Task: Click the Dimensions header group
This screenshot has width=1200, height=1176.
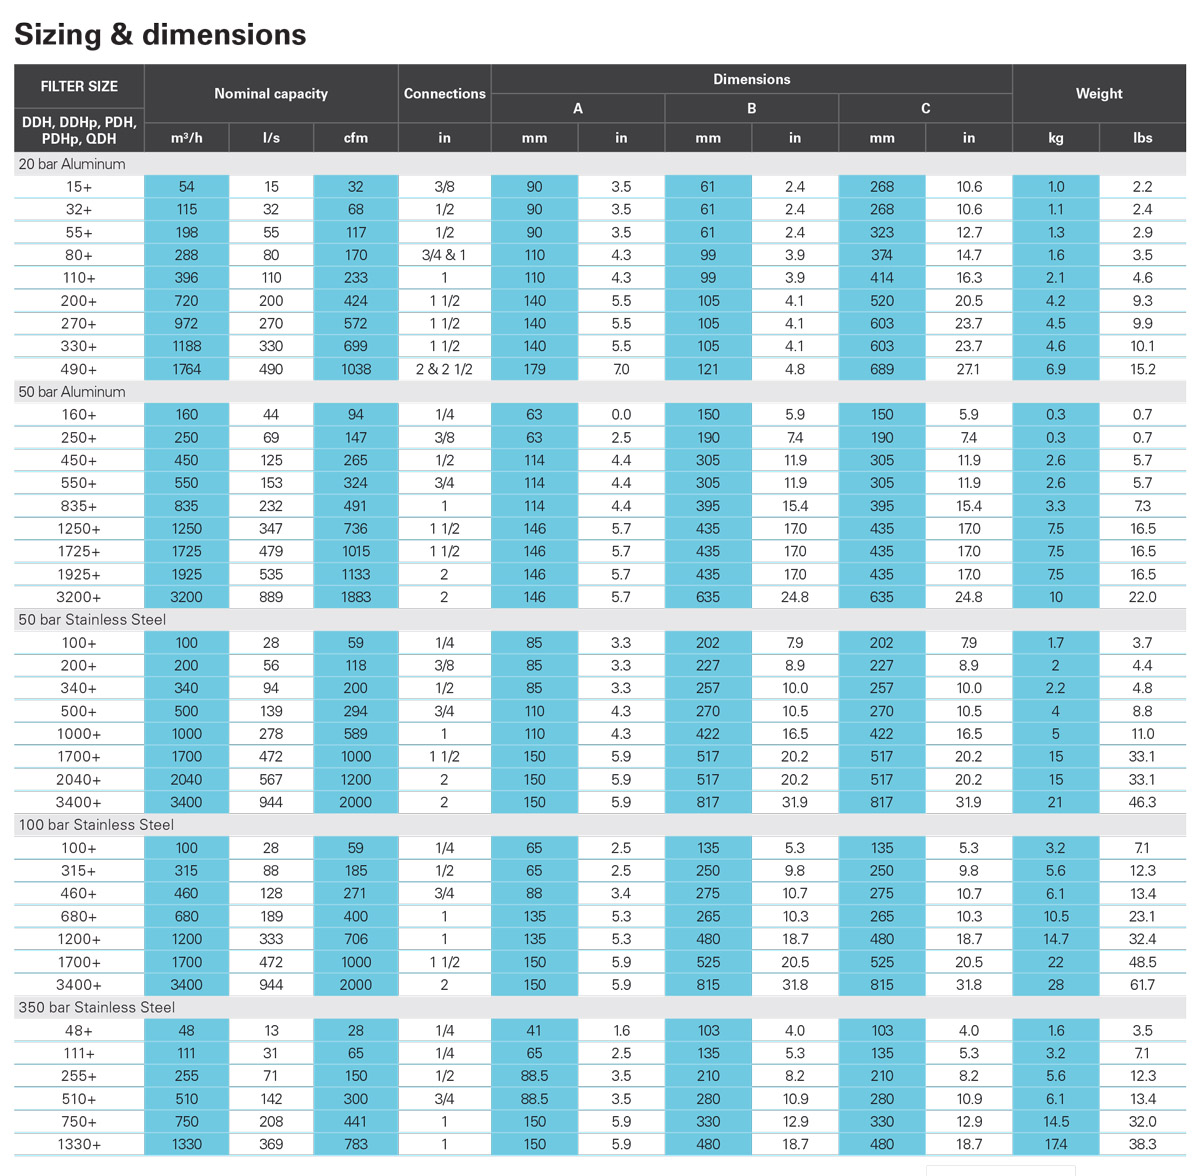Action: click(x=751, y=79)
